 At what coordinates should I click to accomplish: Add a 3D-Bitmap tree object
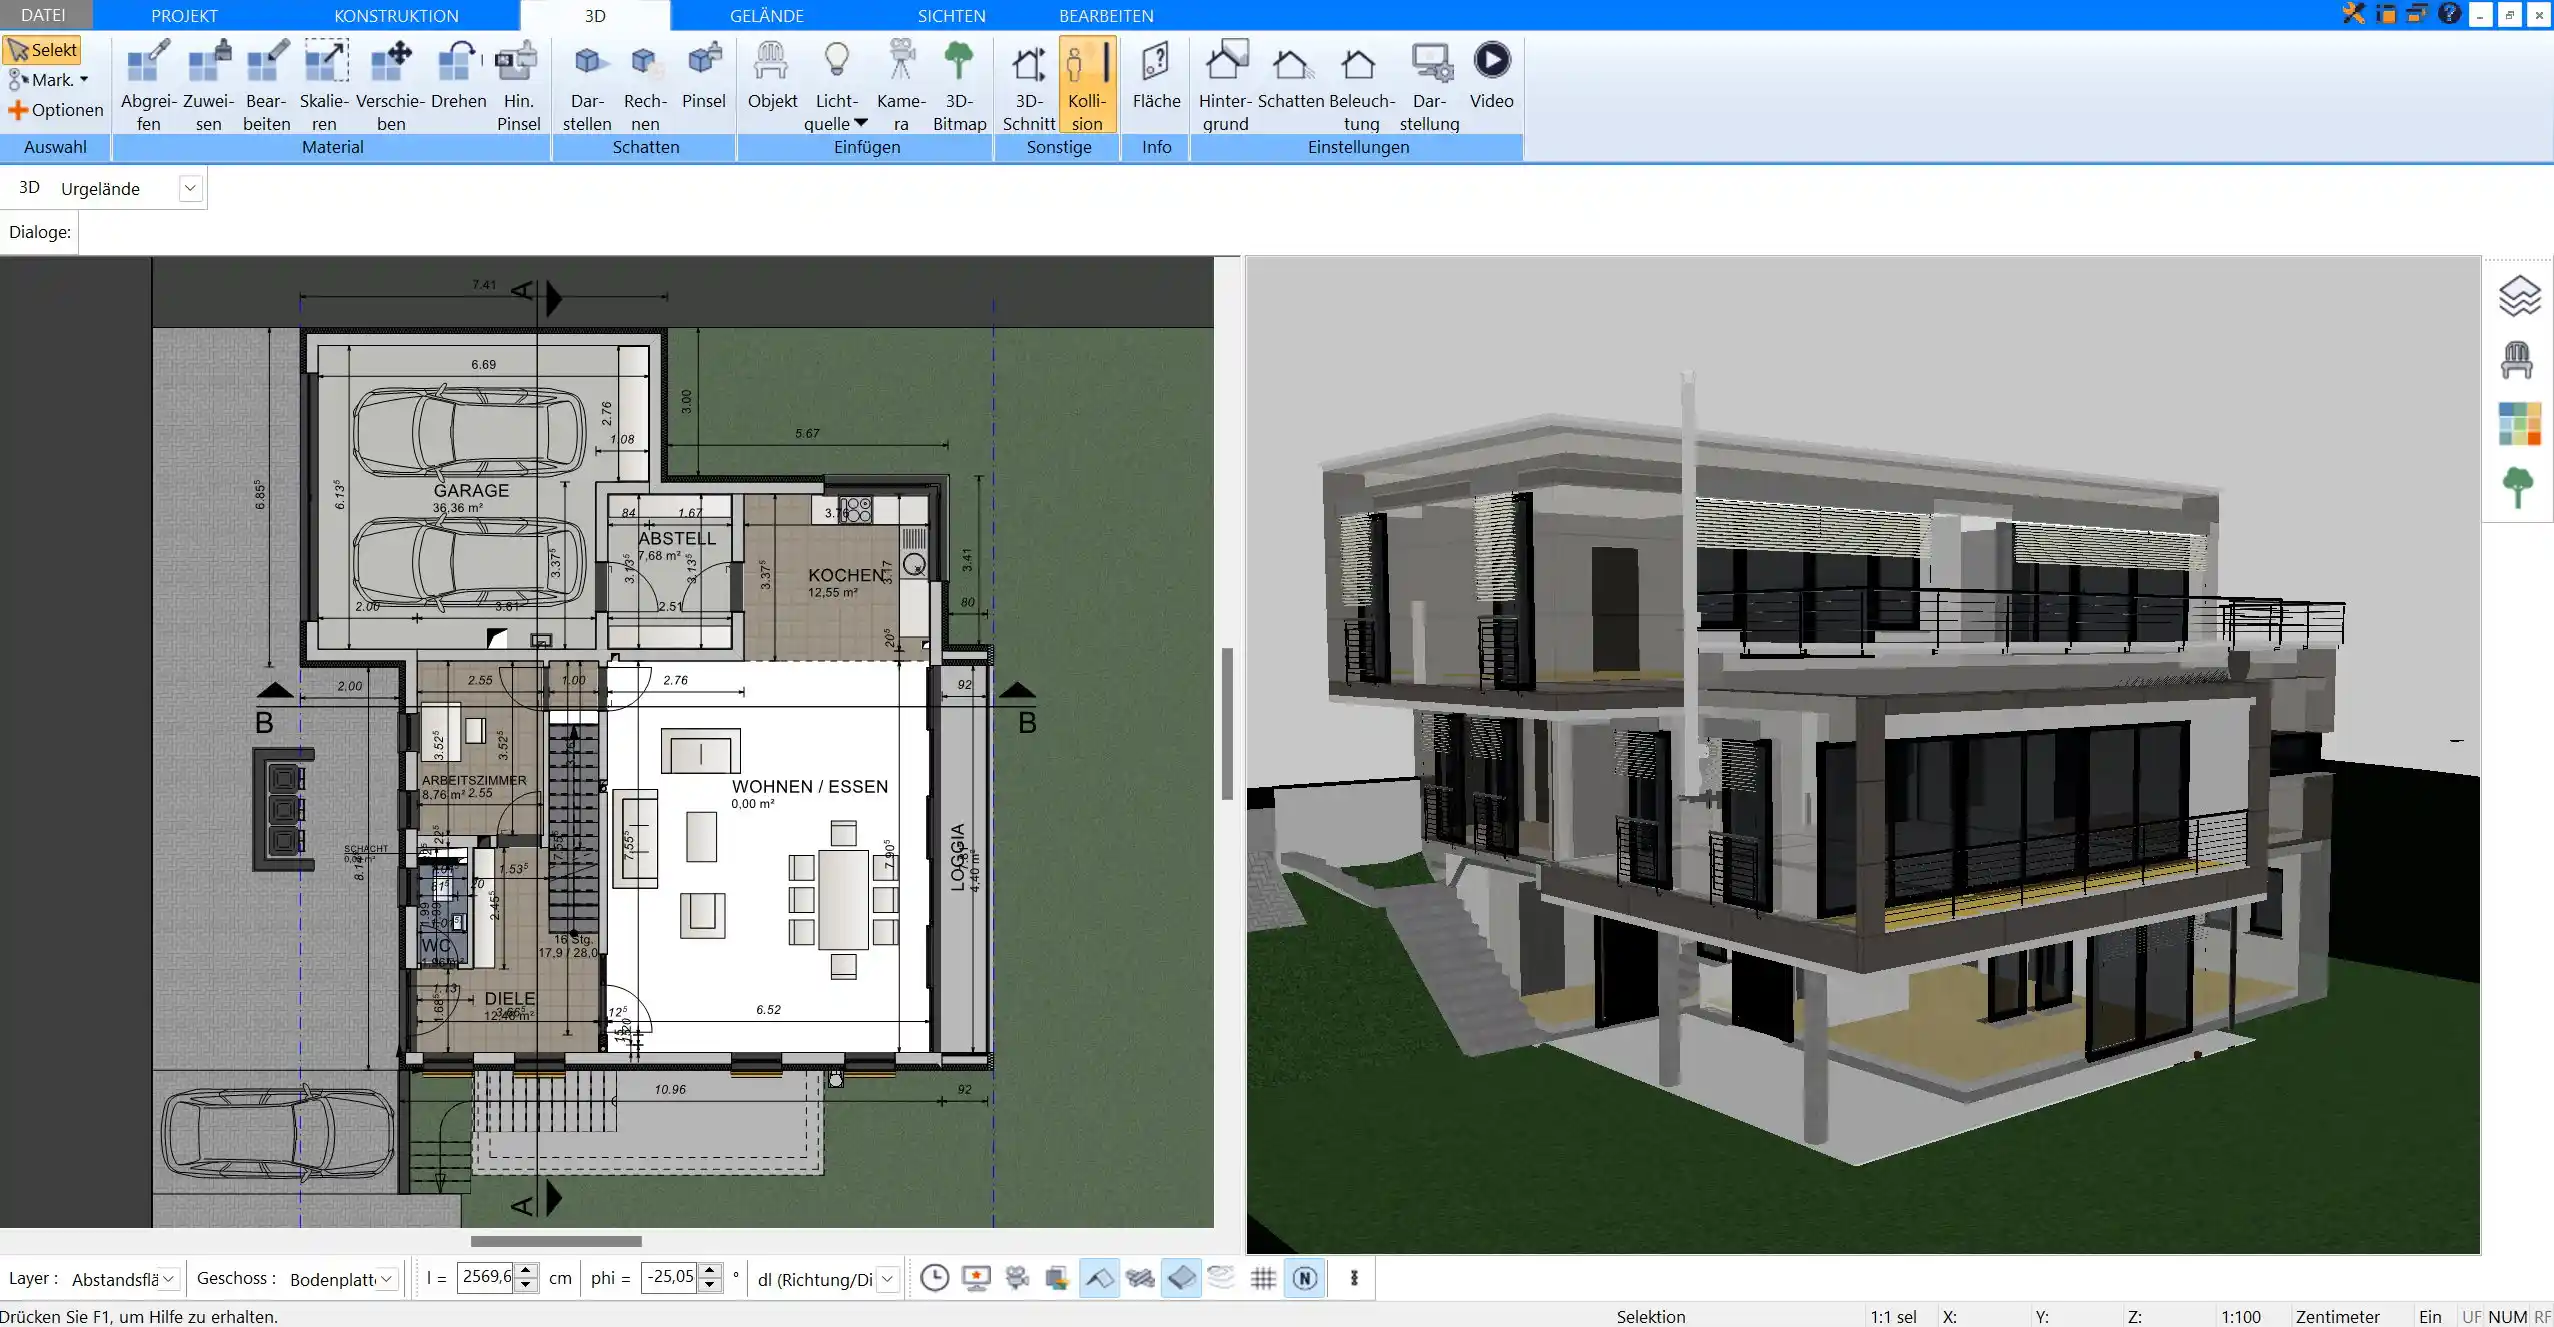[x=959, y=85]
